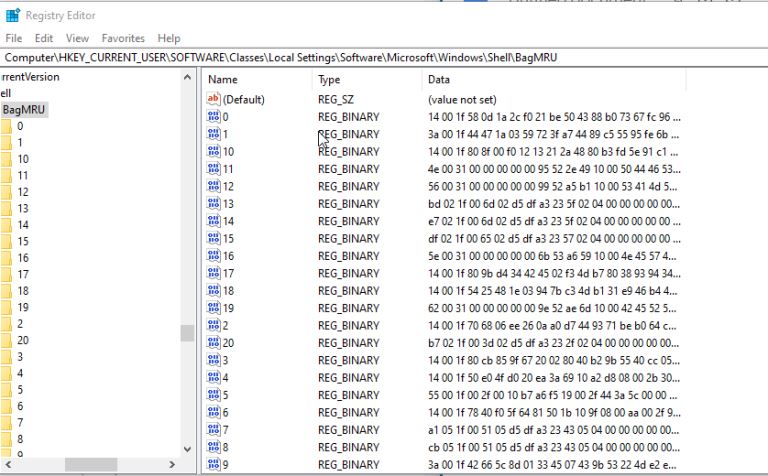Click the binary icon for value 15
Image resolution: width=768 pixels, height=476 pixels.
coord(214,238)
